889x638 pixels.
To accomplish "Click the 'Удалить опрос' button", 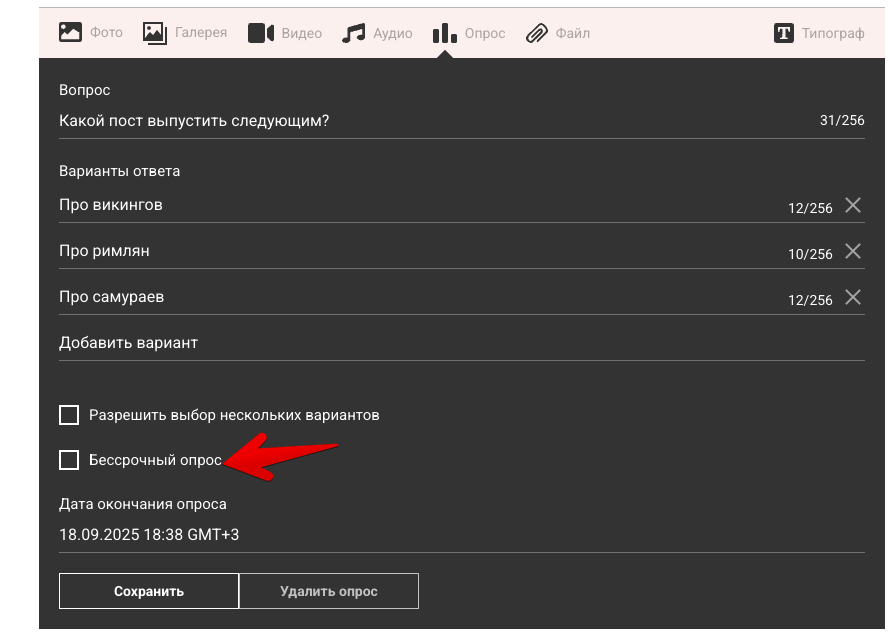I will 329,591.
